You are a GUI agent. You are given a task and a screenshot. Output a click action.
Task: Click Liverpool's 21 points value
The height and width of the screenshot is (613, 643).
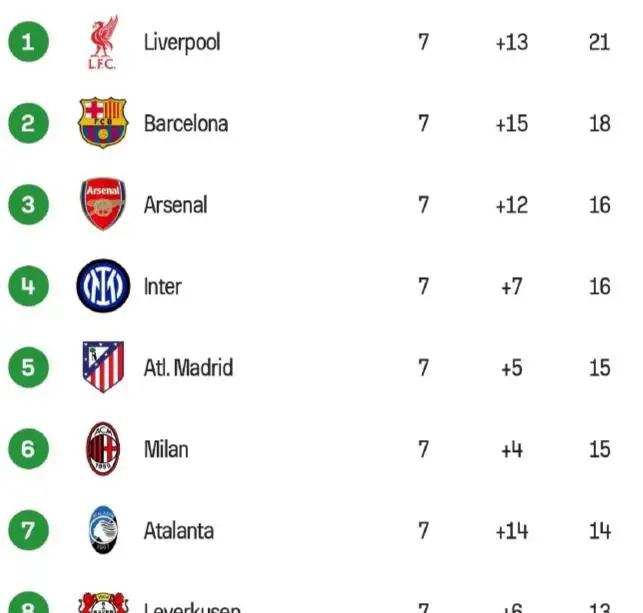coord(599,43)
